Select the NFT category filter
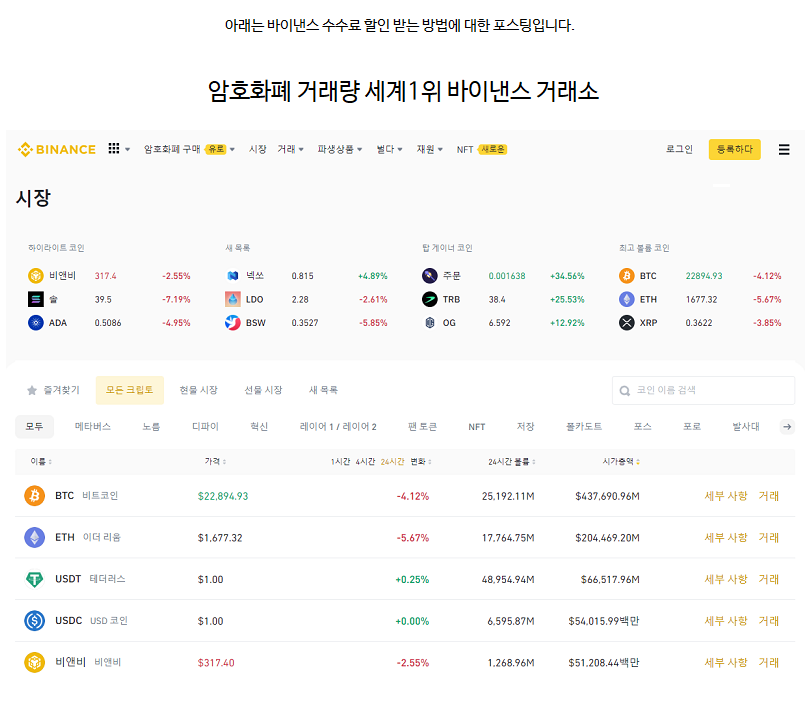 click(477, 427)
